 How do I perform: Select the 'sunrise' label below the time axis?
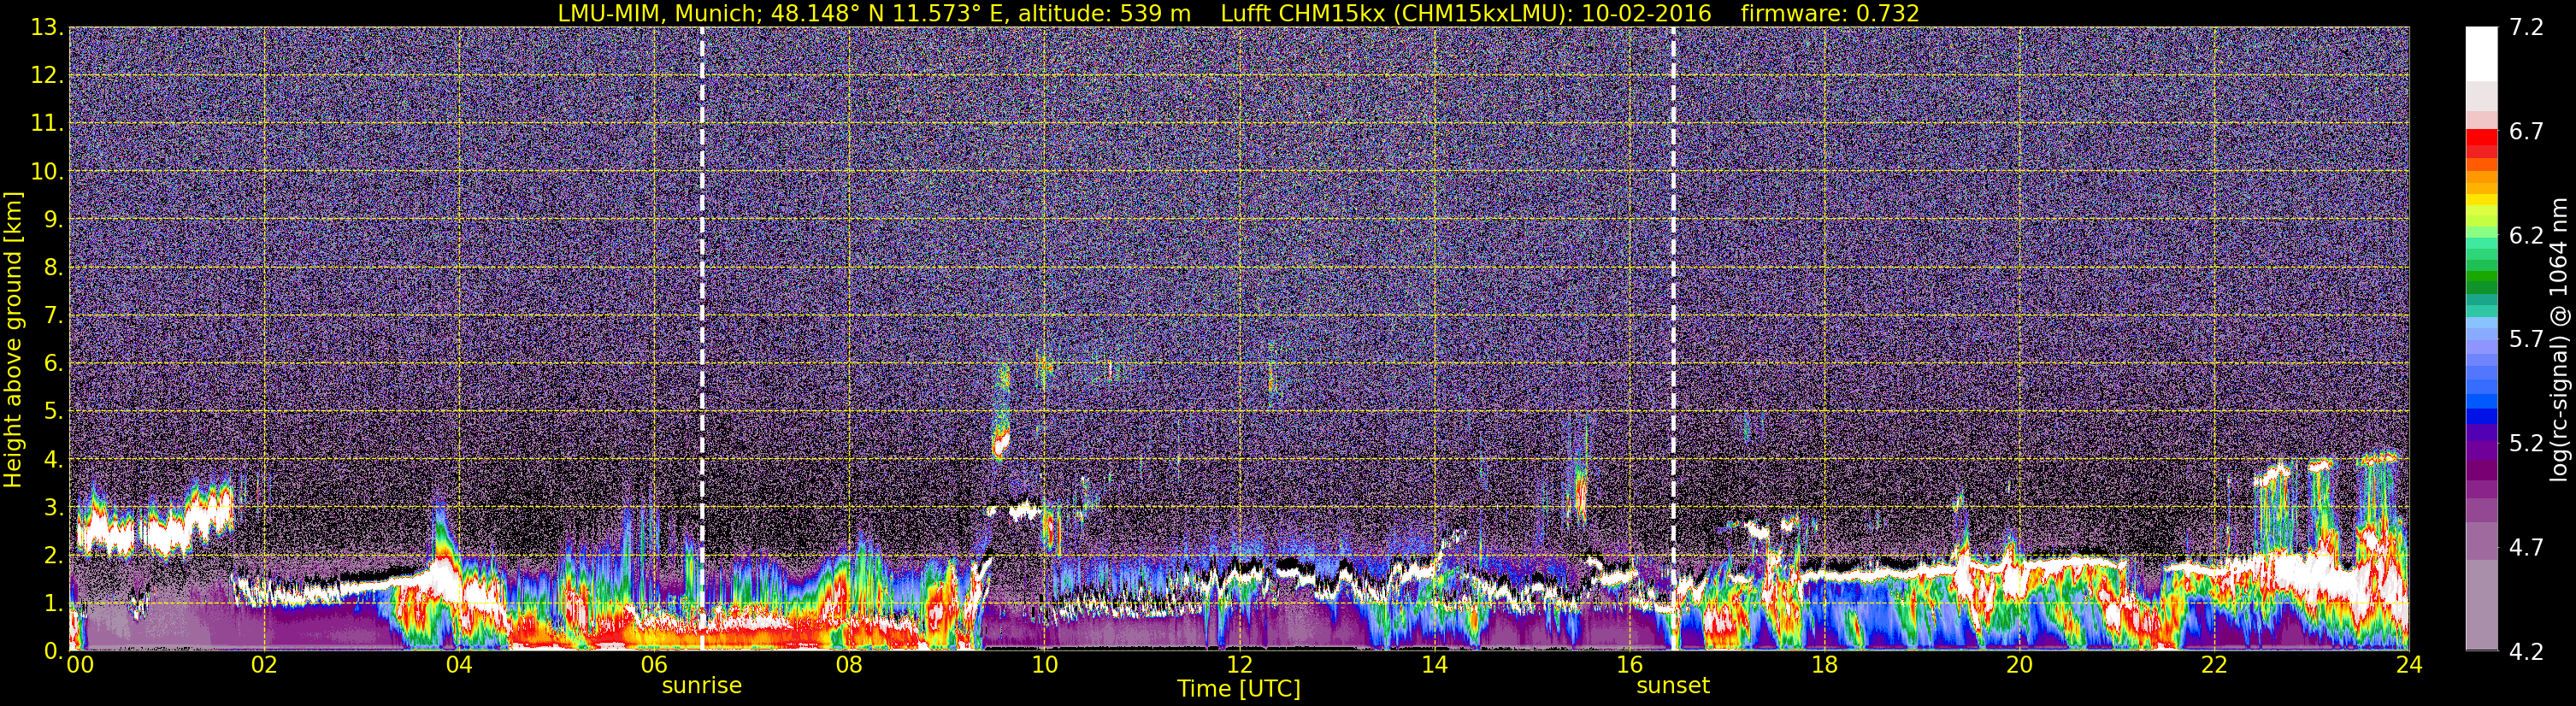pyautogui.click(x=702, y=686)
